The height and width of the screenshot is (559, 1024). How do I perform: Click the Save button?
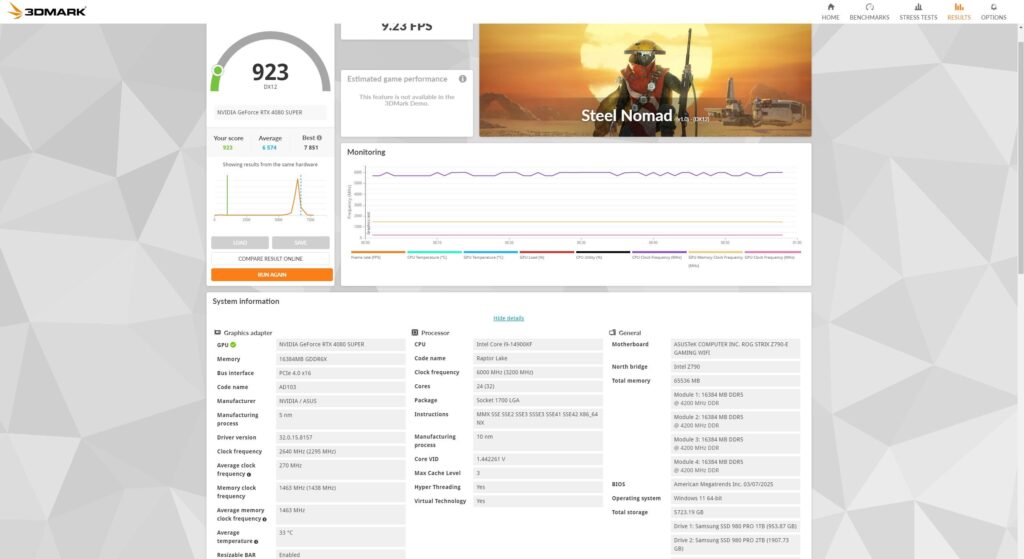coord(300,242)
